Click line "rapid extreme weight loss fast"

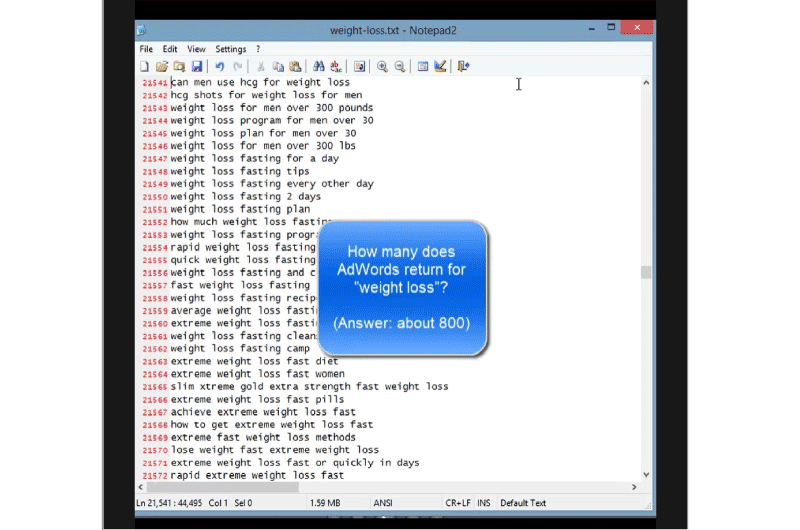[x=257, y=475]
